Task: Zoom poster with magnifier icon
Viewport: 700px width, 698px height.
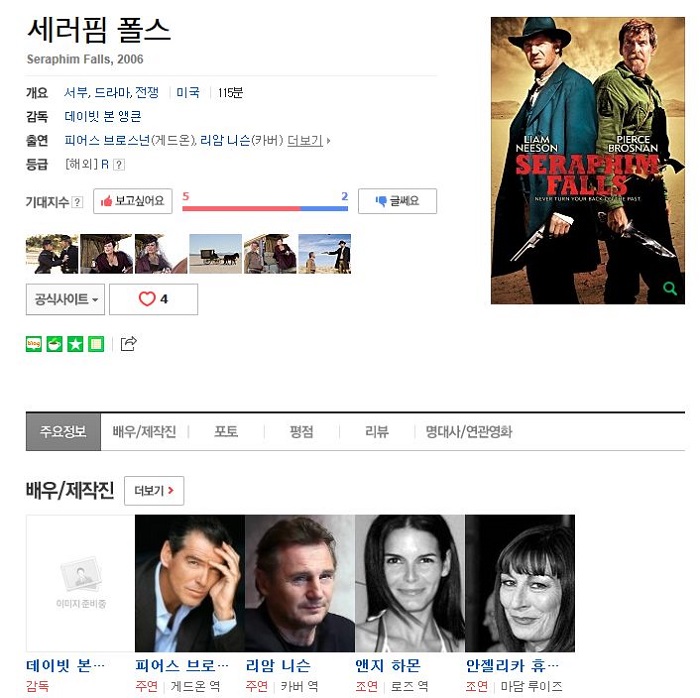Action: click(670, 288)
